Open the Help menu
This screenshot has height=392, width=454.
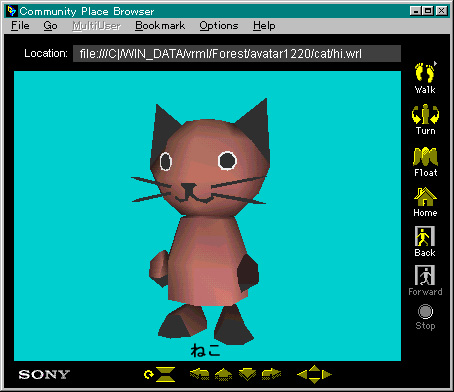coord(264,26)
